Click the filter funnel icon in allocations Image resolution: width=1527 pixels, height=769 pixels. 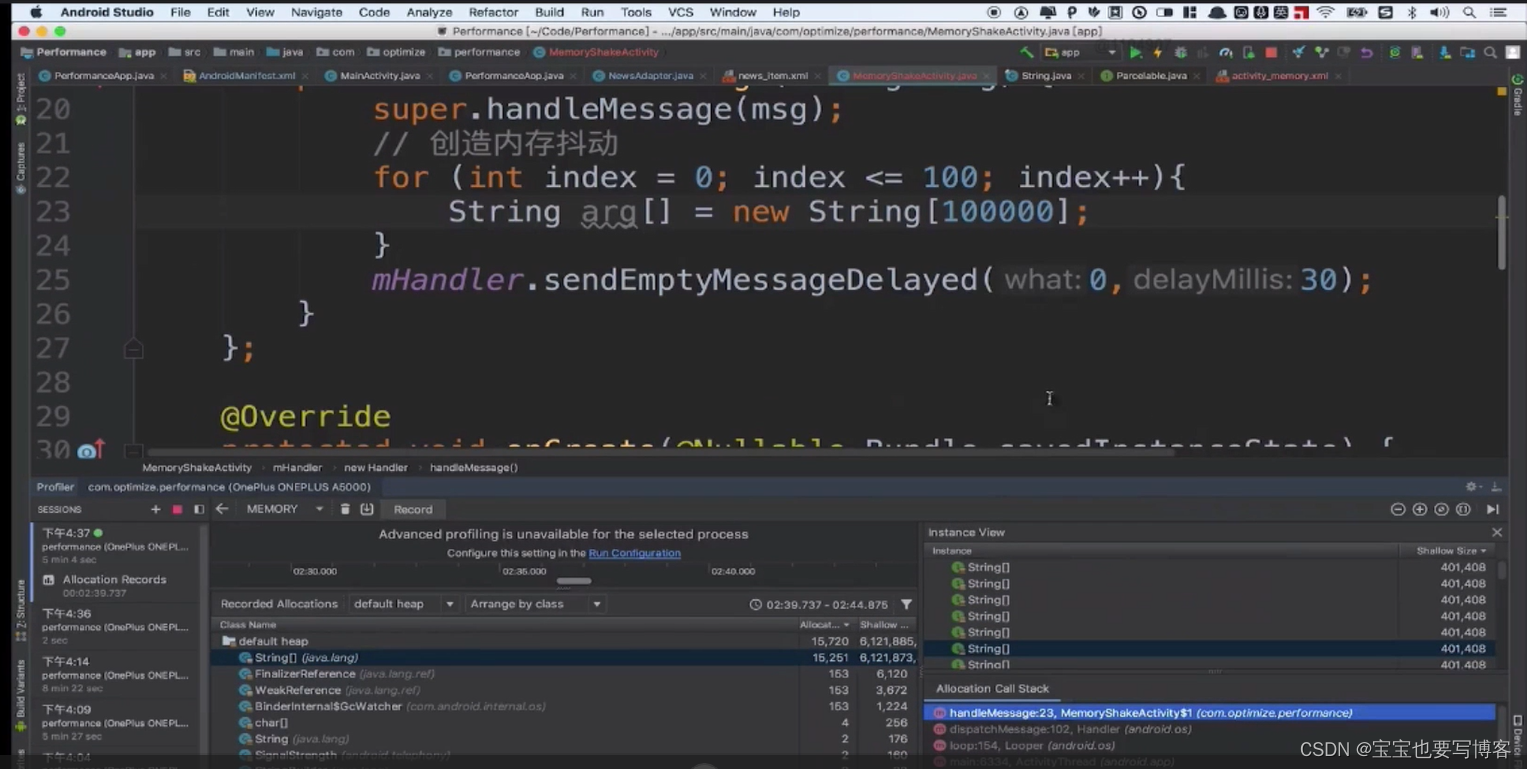906,604
